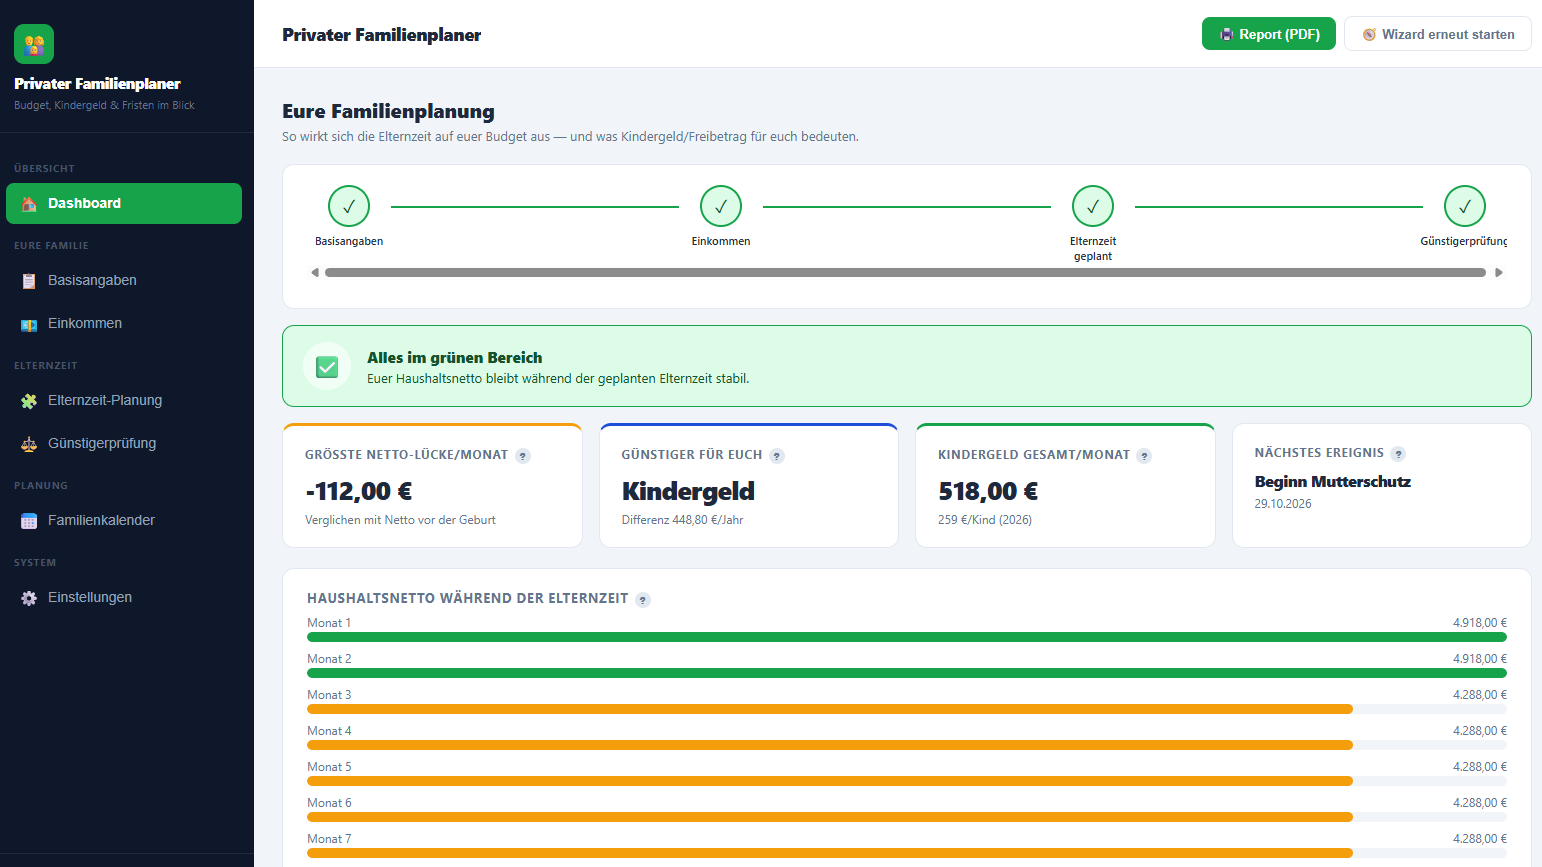Image resolution: width=1542 pixels, height=867 pixels.
Task: Click the Einkommen money icon
Action: click(x=29, y=324)
